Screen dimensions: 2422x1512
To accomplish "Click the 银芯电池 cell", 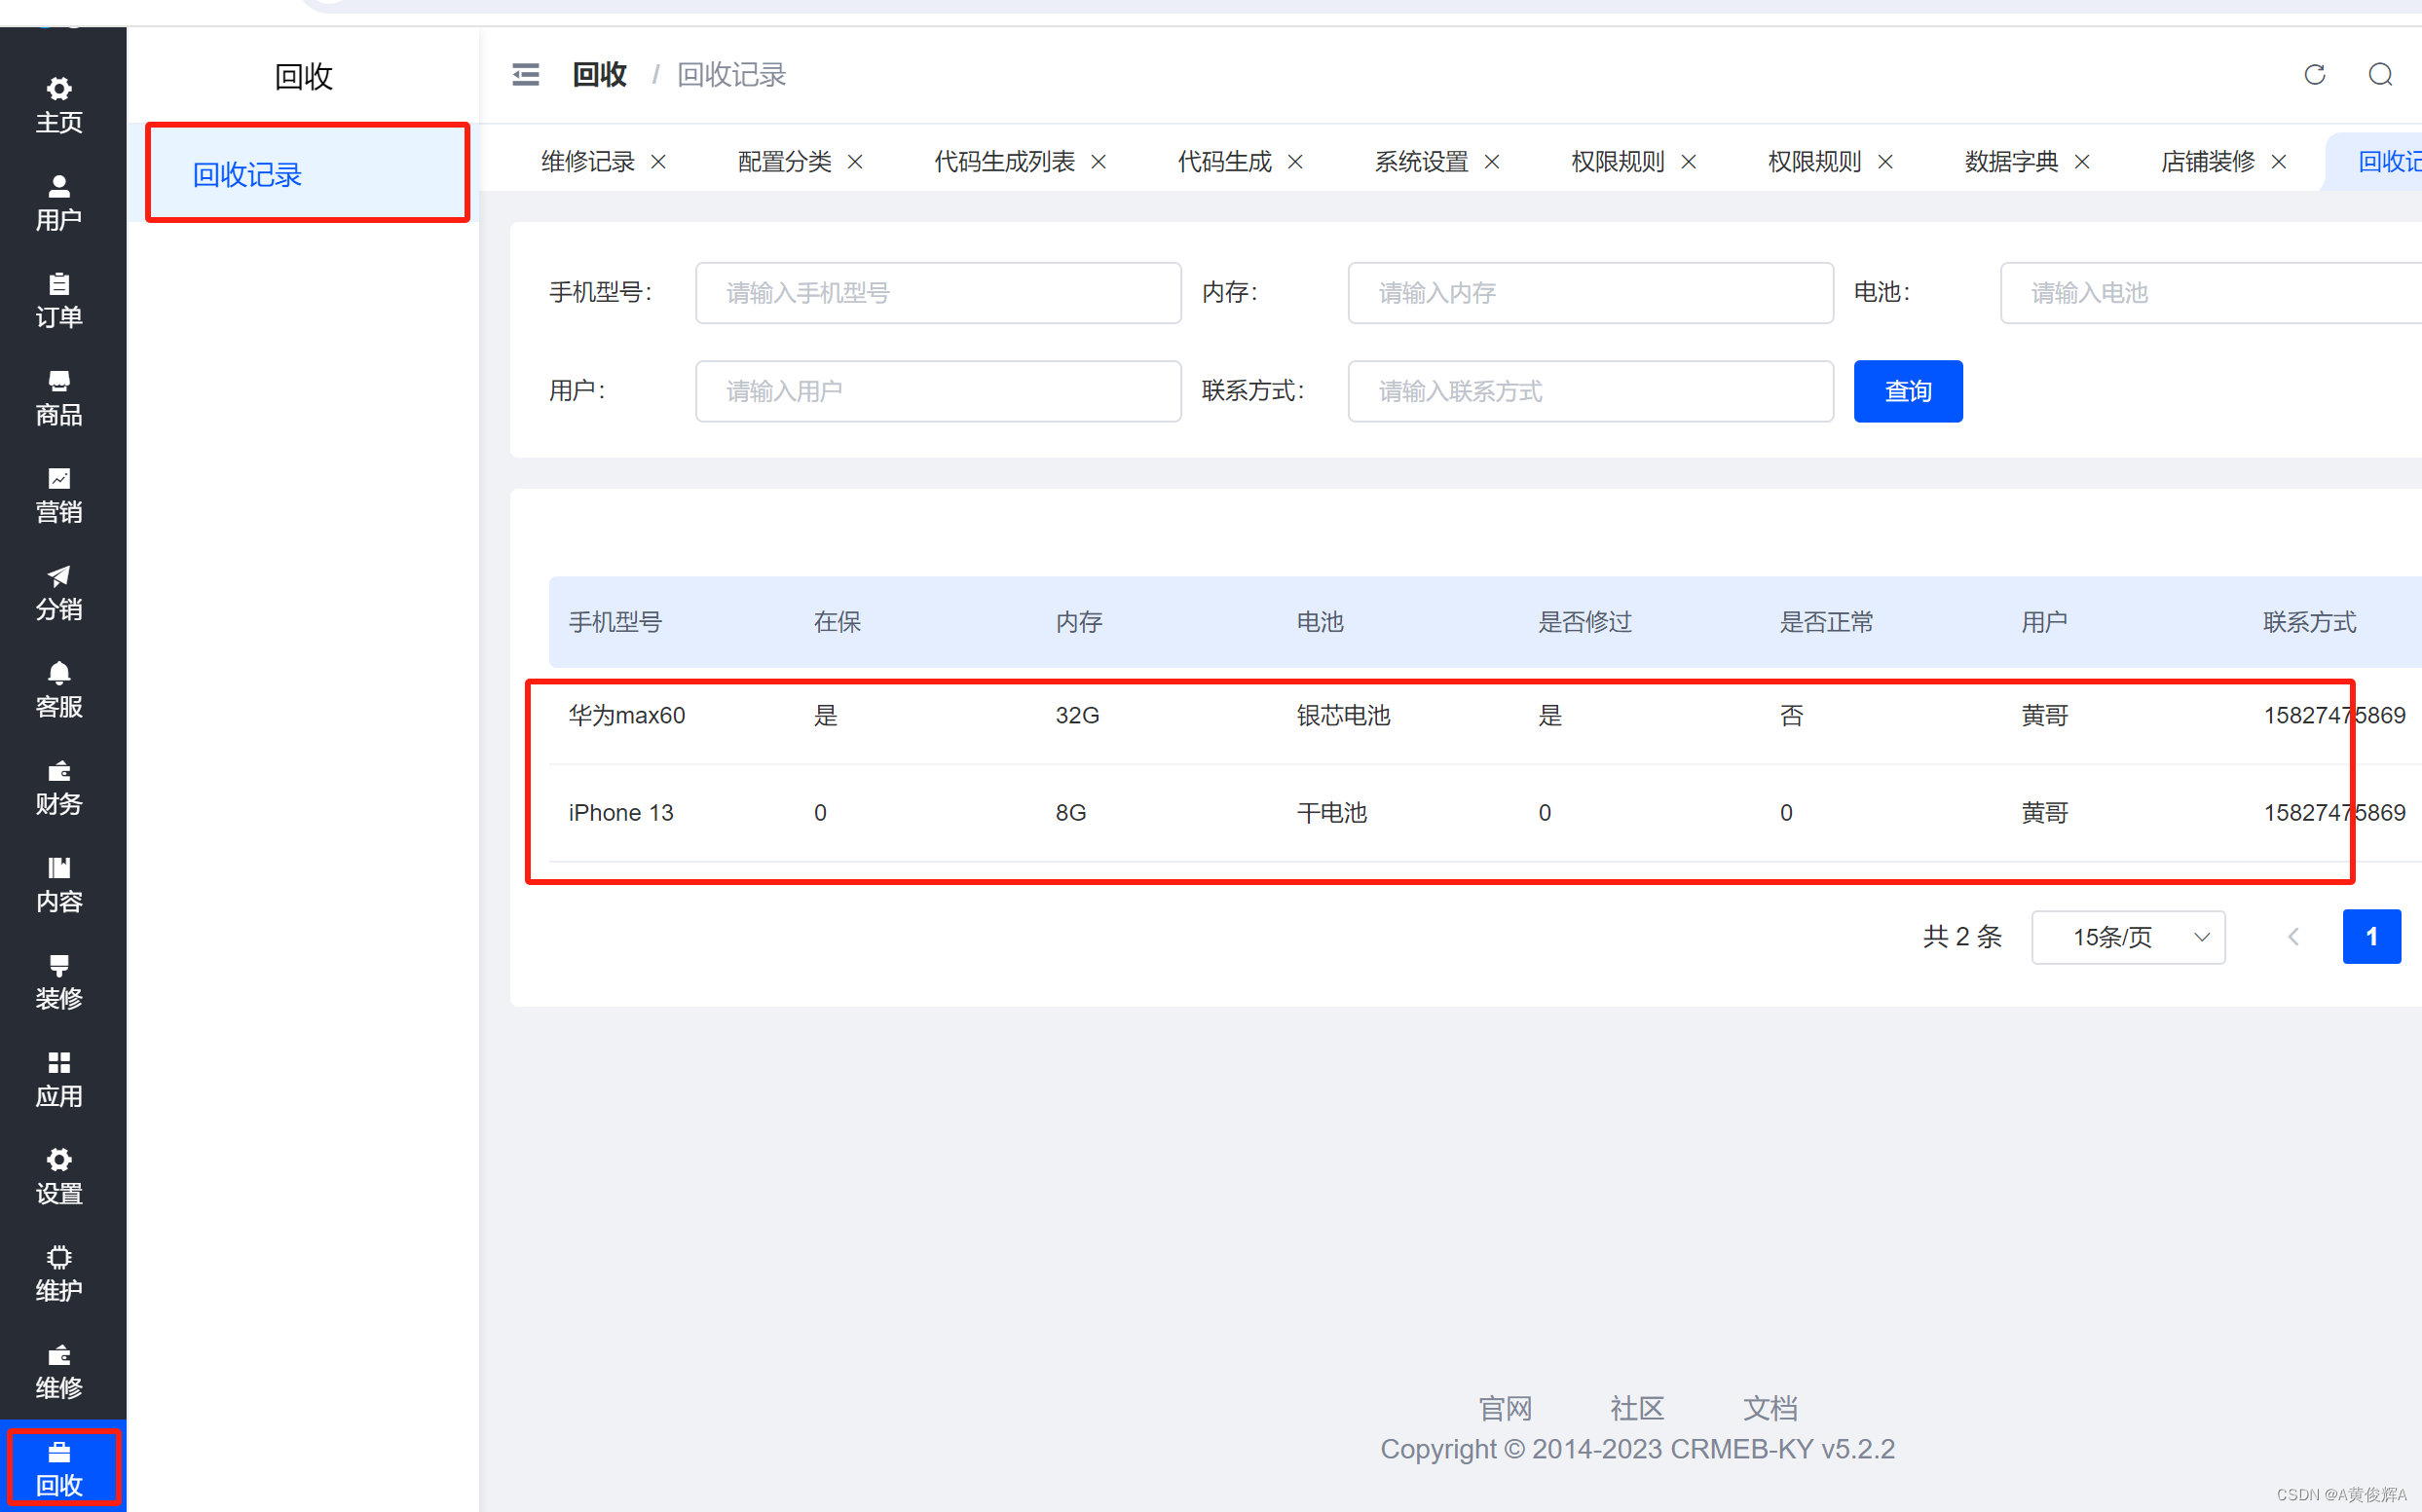I will tap(1343, 715).
